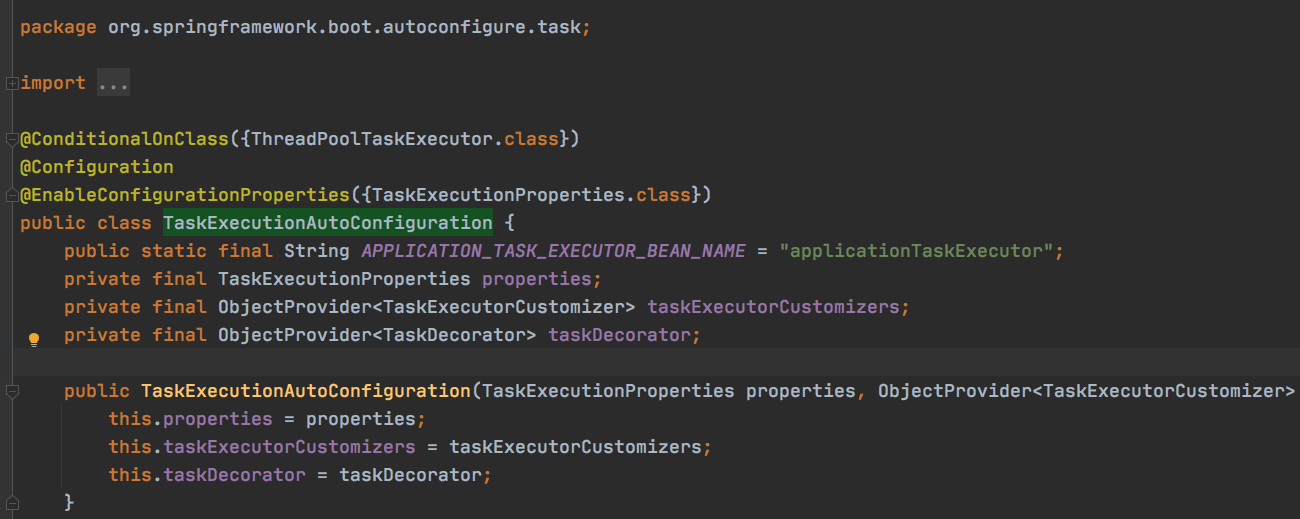Viewport: 1300px width, 519px height.
Task: Click the package name org.springframework.boot.autoconfigure.task
Action: point(344,27)
